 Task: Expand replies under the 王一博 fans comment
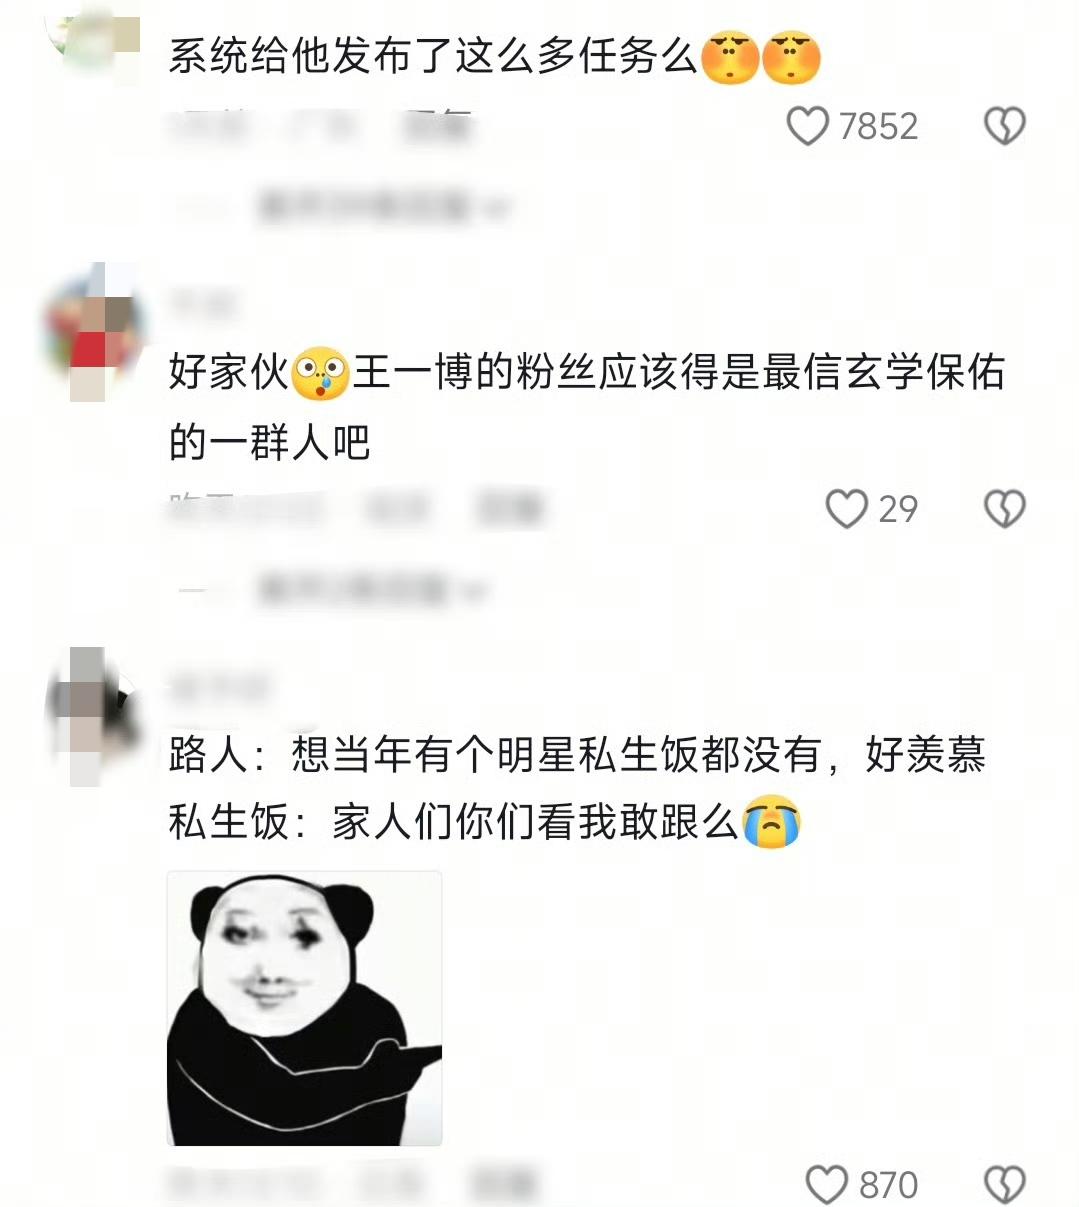point(373,589)
